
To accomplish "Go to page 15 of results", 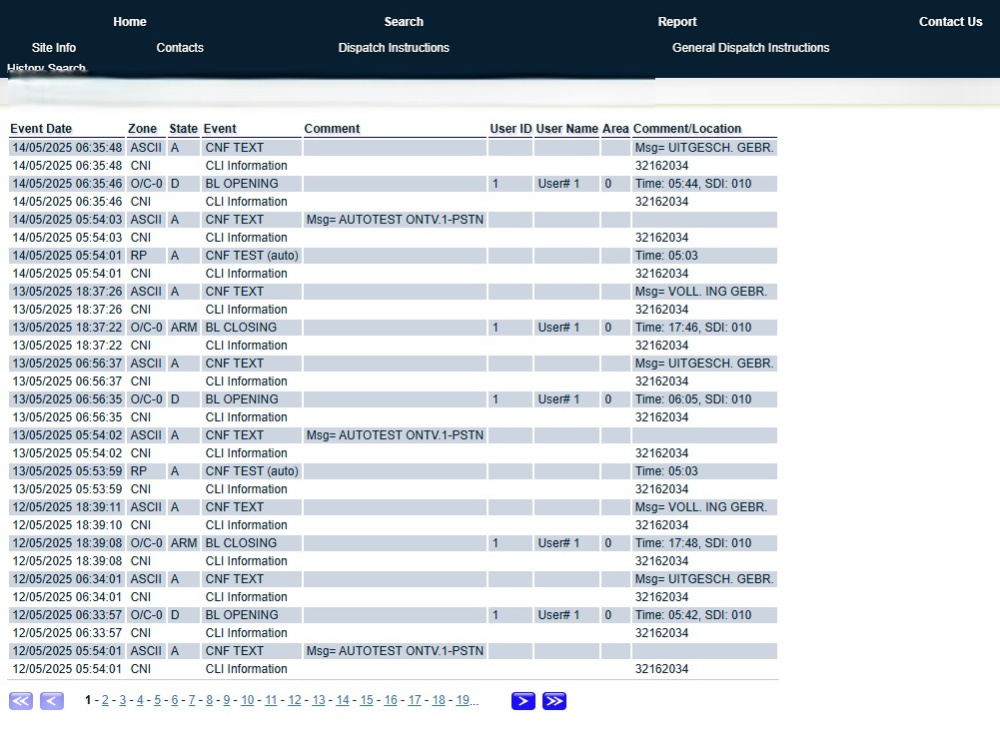I will coord(367,700).
